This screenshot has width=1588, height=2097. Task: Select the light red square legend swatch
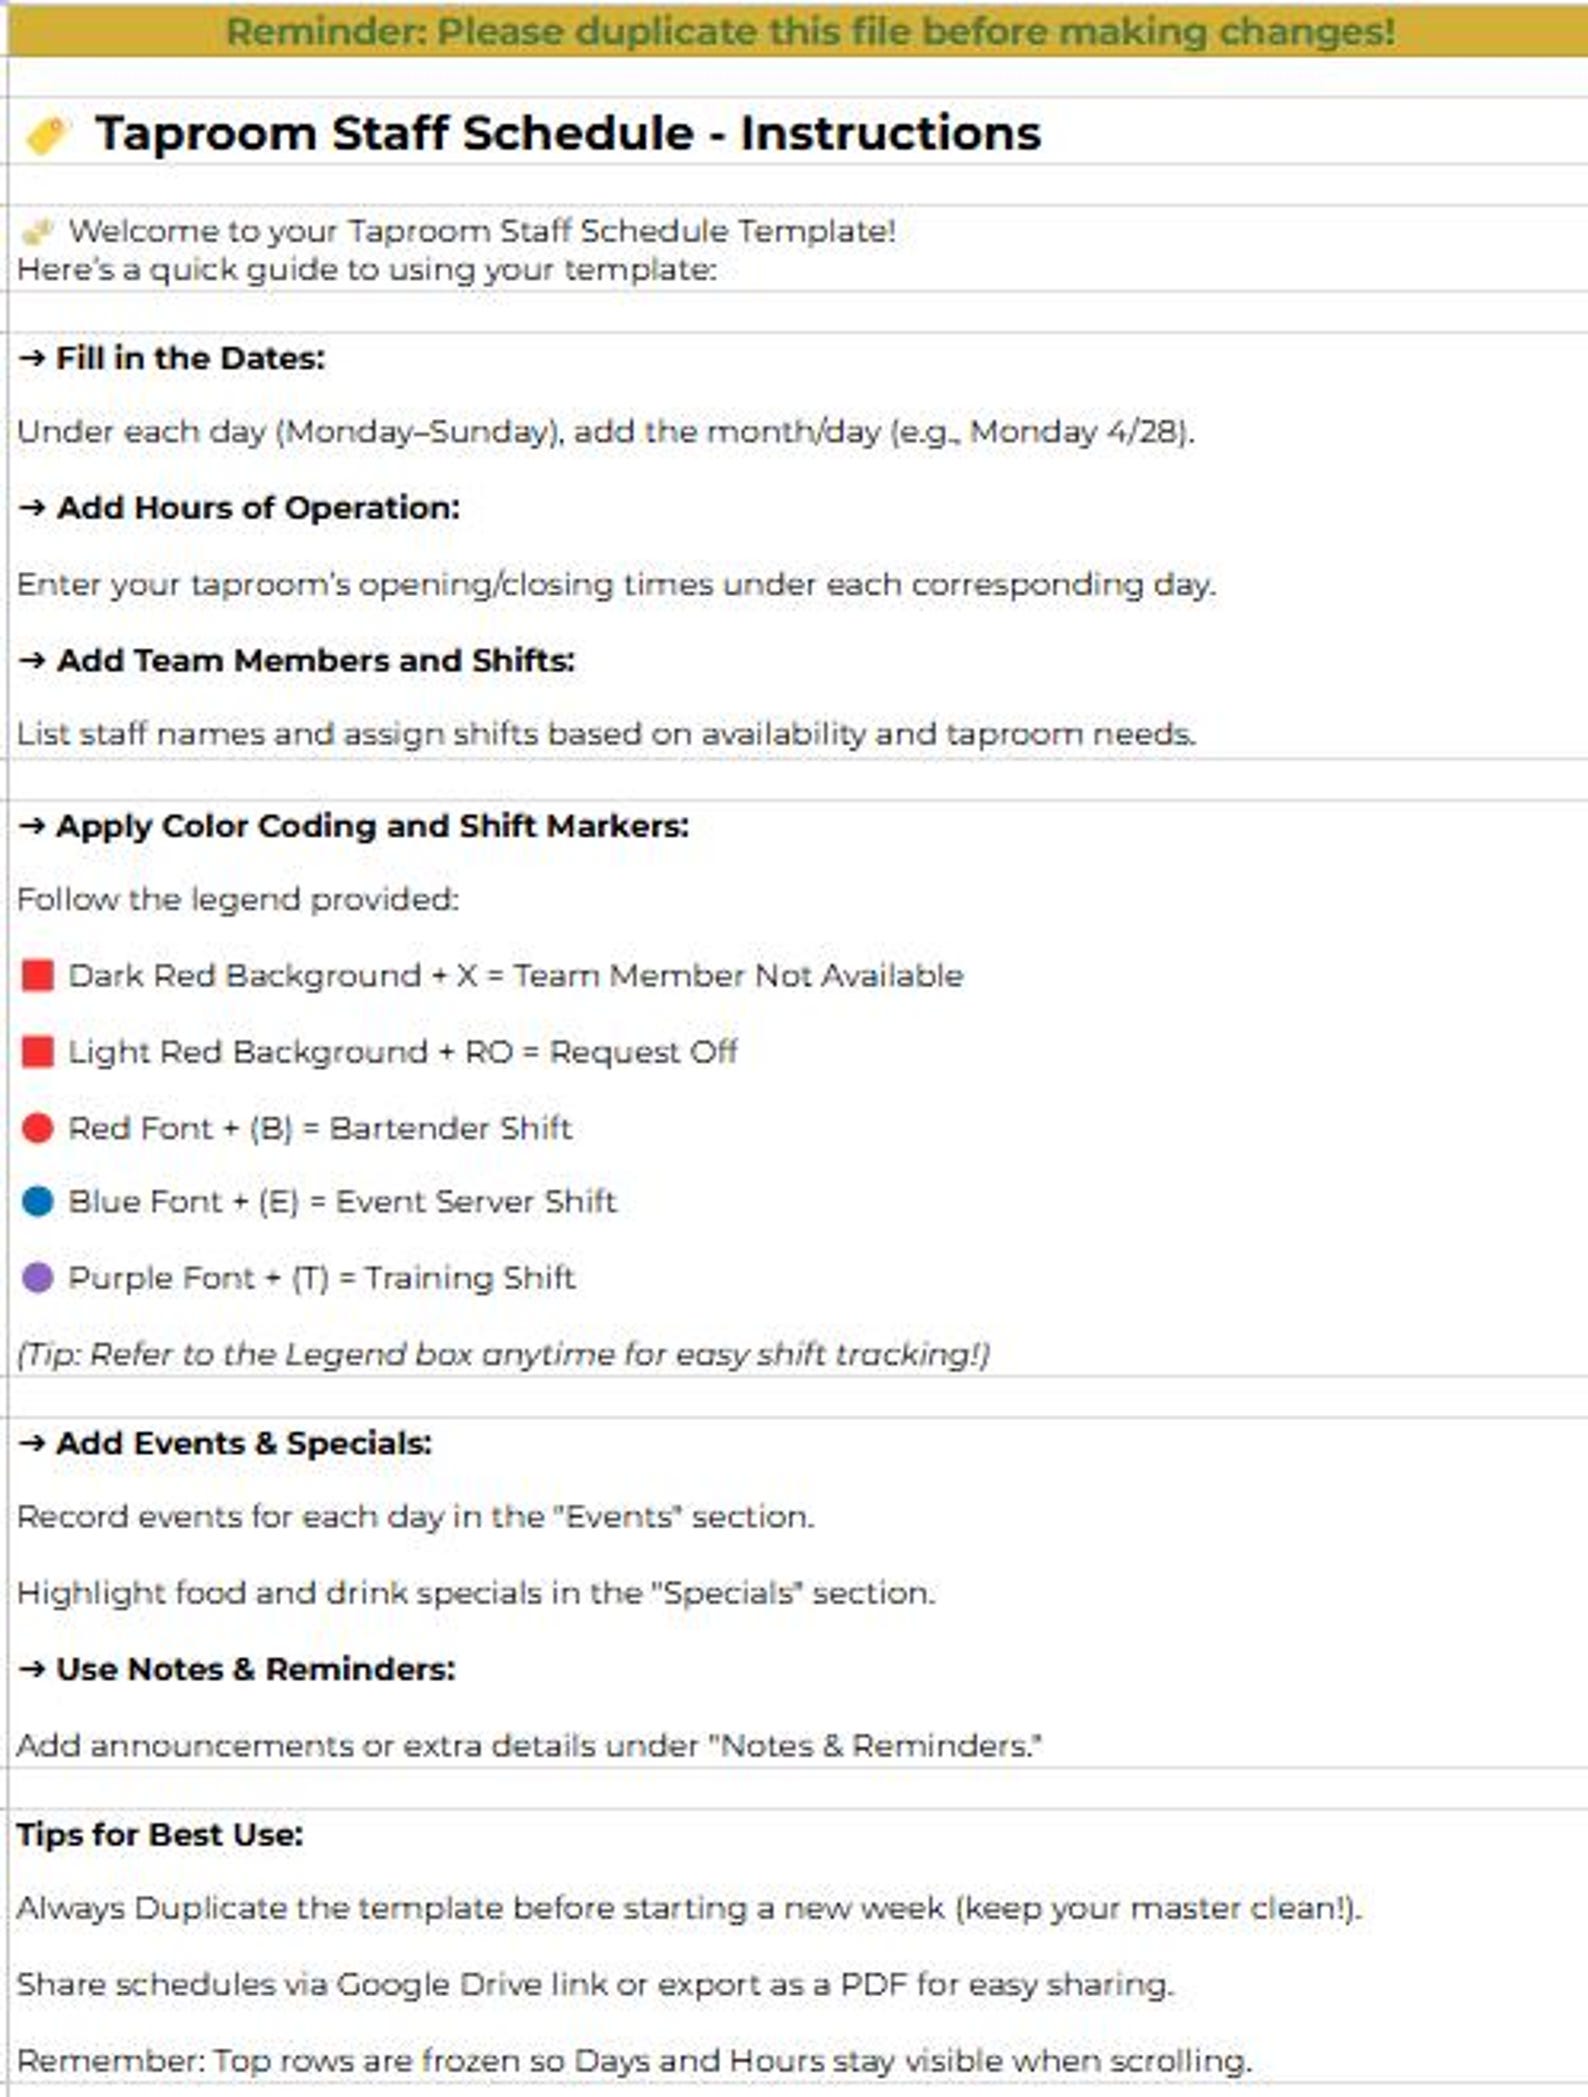click(x=38, y=1052)
